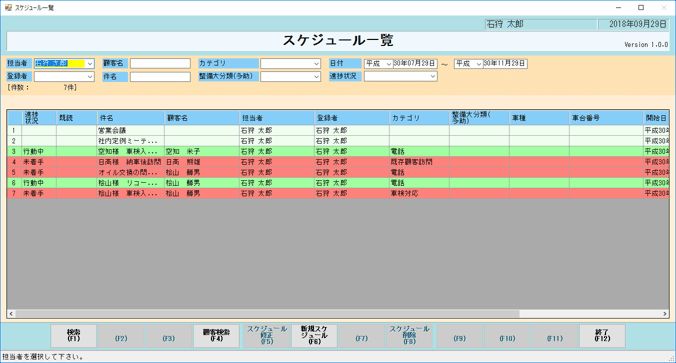Open the start date era dropdown 平成
The height and width of the screenshot is (363, 676).
point(388,64)
